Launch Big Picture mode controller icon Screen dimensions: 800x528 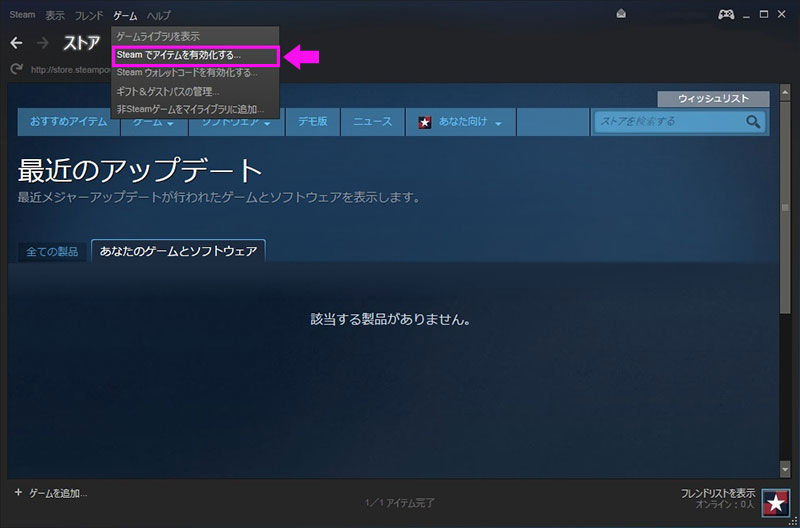point(726,15)
